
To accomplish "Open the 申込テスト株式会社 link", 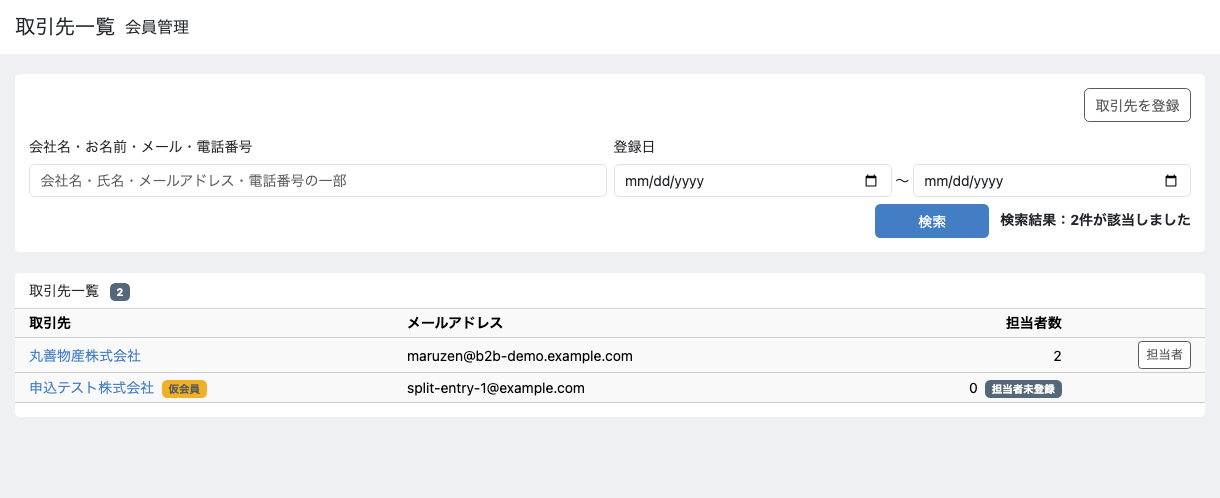I will (92, 388).
